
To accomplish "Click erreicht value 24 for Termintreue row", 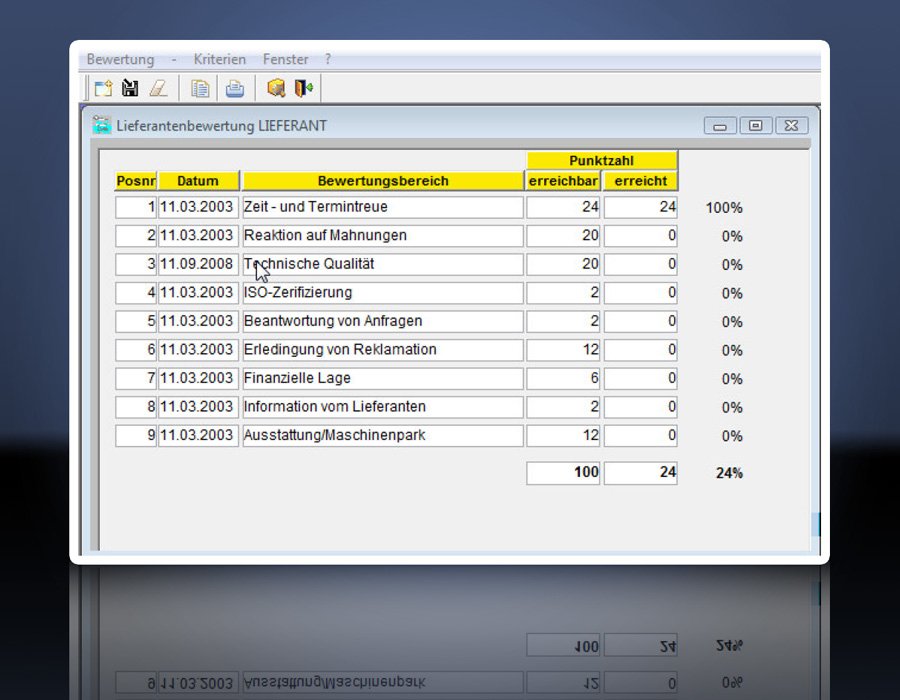I will 641,207.
